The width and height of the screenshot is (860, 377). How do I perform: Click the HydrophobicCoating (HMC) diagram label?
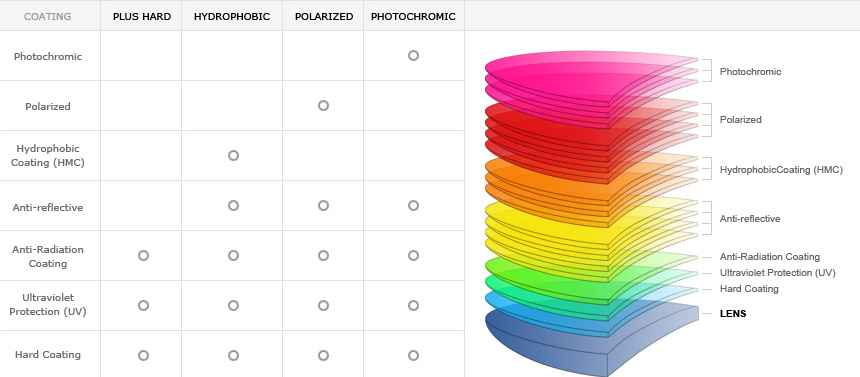[781, 170]
